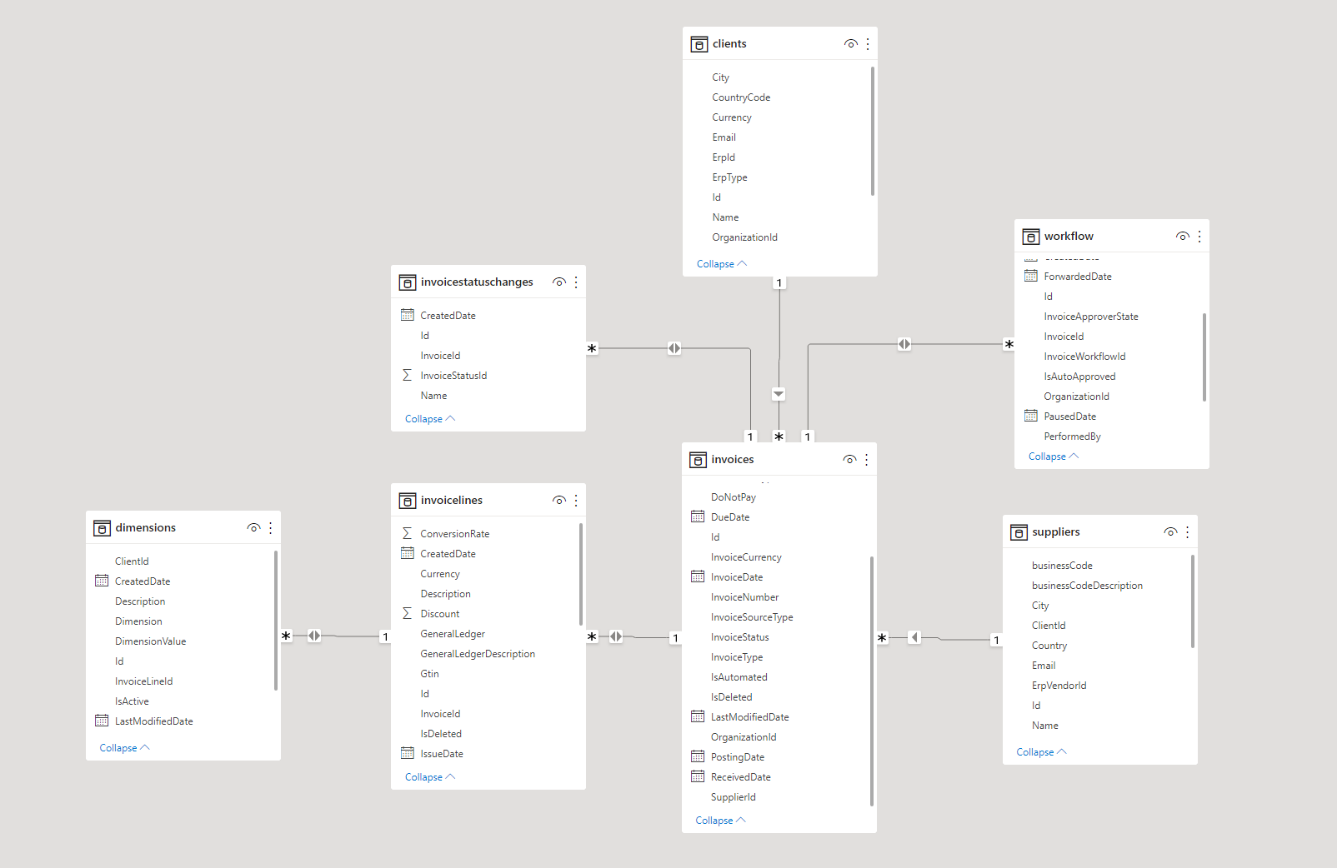1337x868 pixels.
Task: Open more options for invoicelines table
Action: [x=576, y=500]
